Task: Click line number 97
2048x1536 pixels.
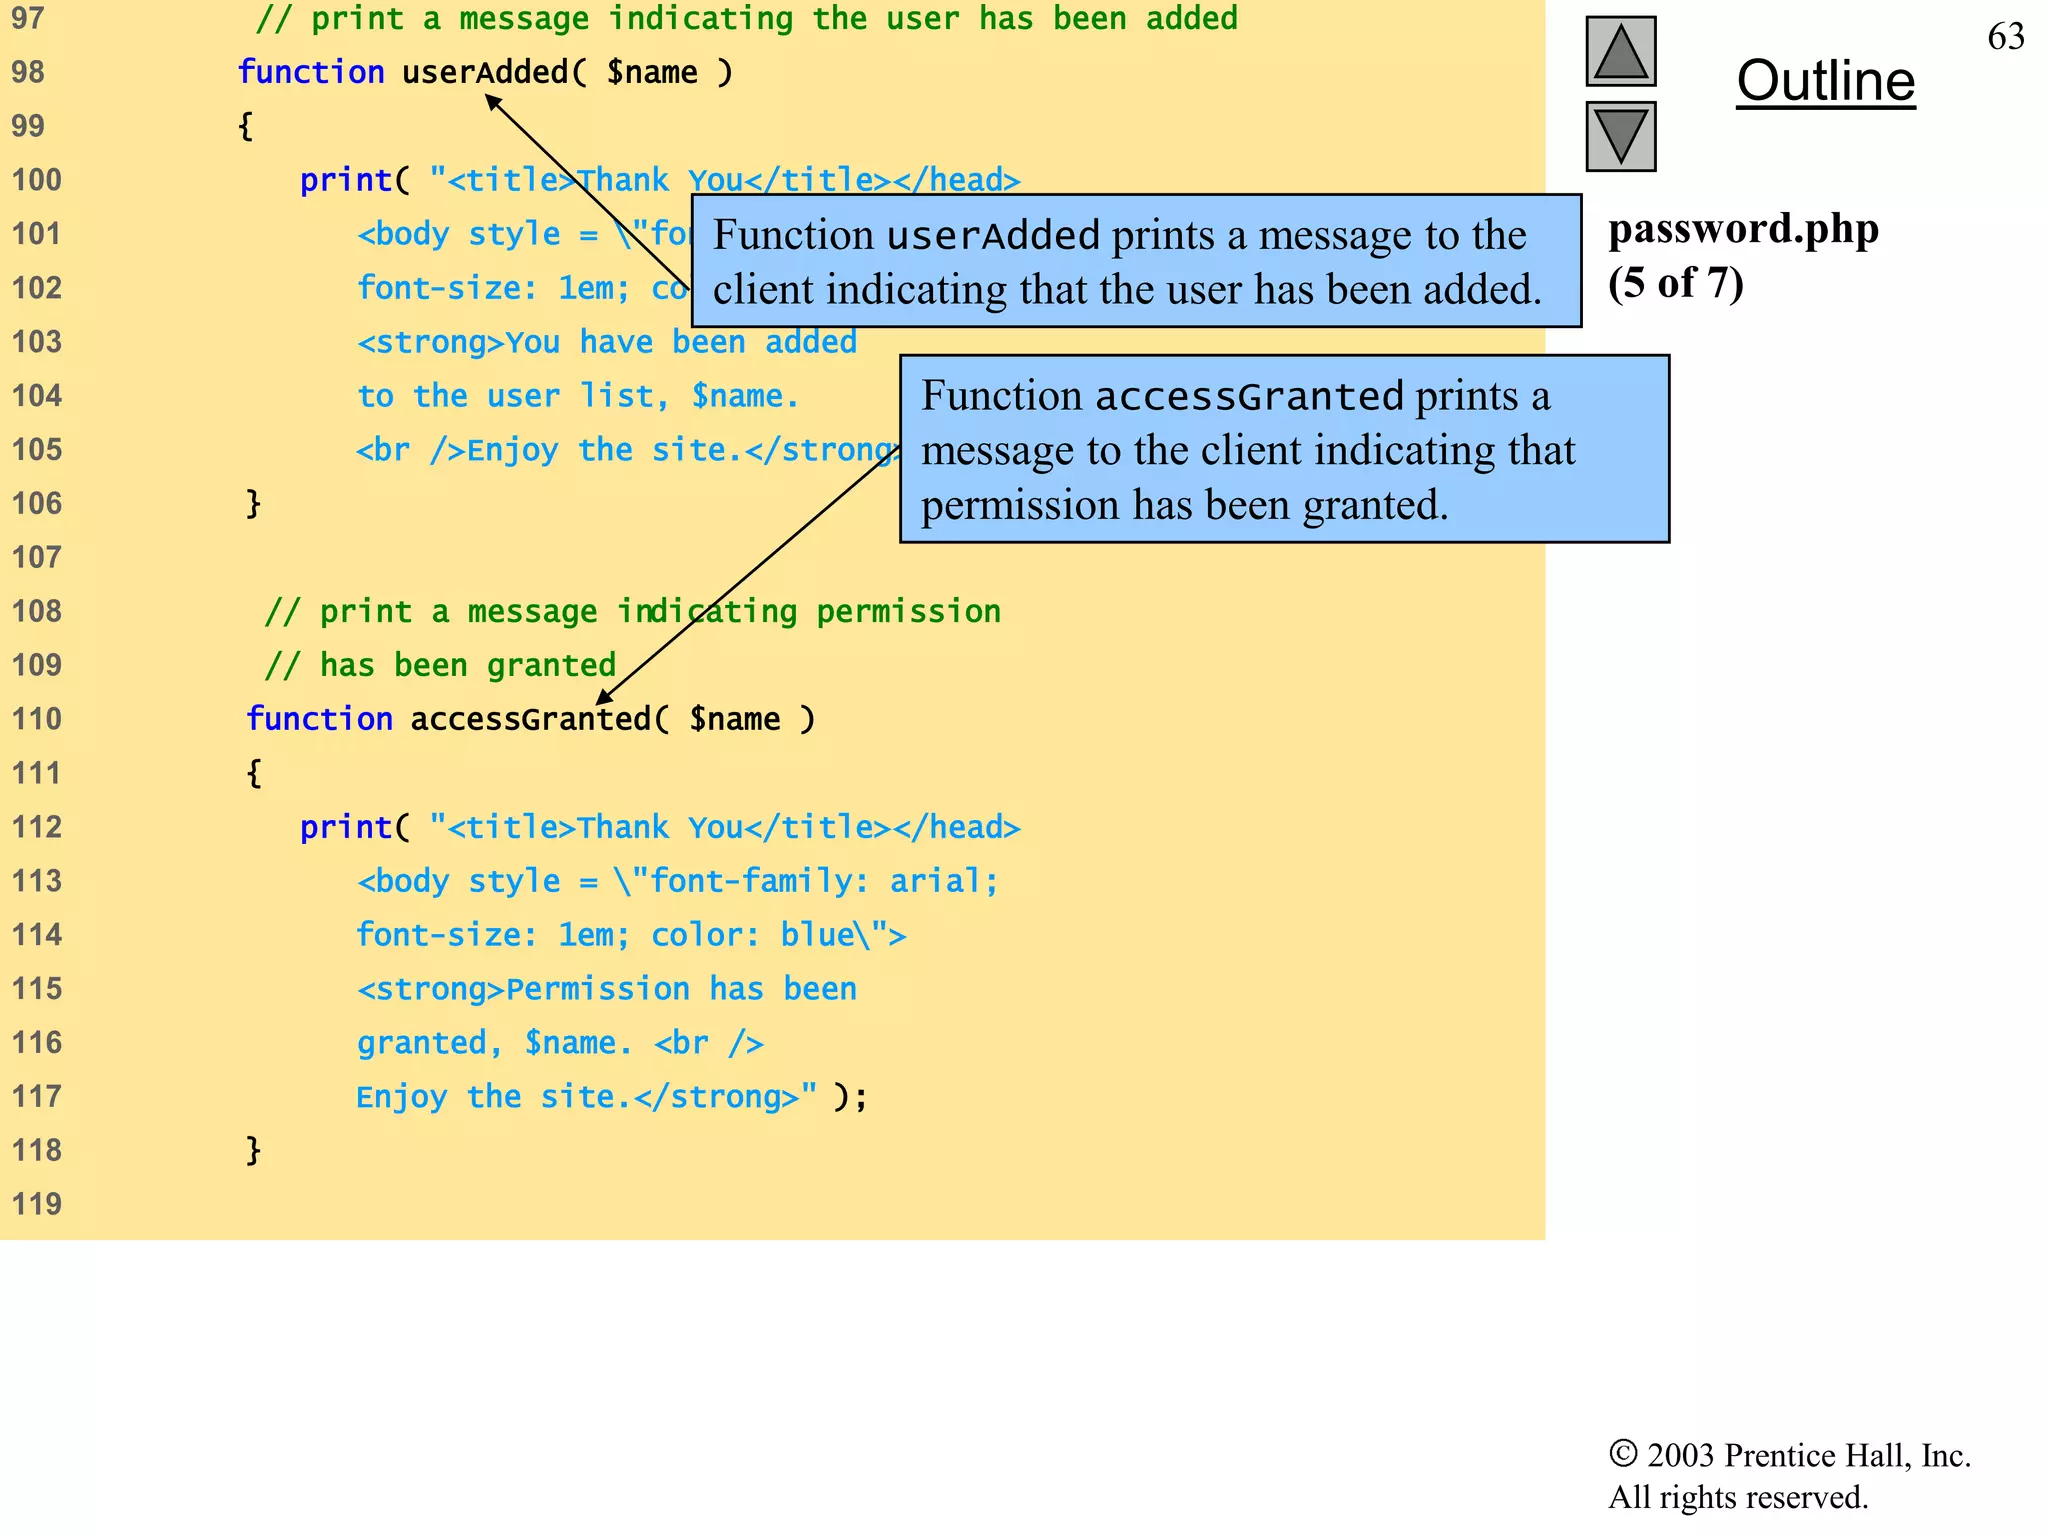Action: click(x=28, y=18)
